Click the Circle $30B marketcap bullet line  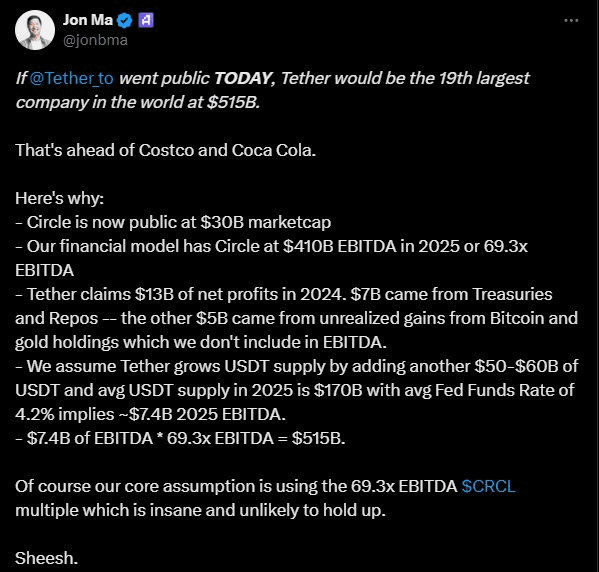(173, 222)
